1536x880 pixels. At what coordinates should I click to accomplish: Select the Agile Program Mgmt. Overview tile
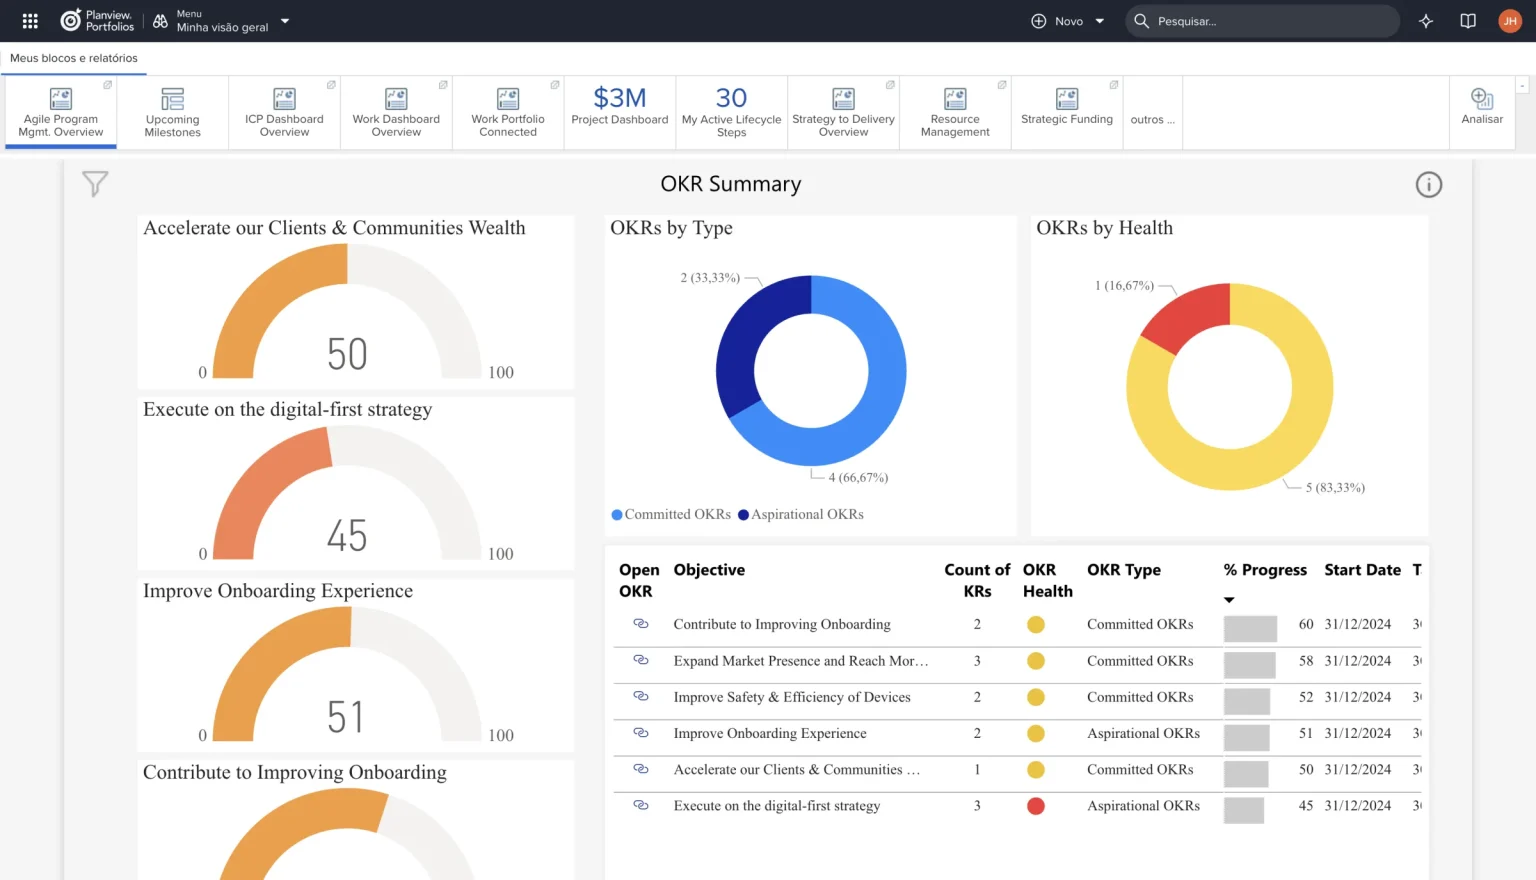tap(61, 112)
